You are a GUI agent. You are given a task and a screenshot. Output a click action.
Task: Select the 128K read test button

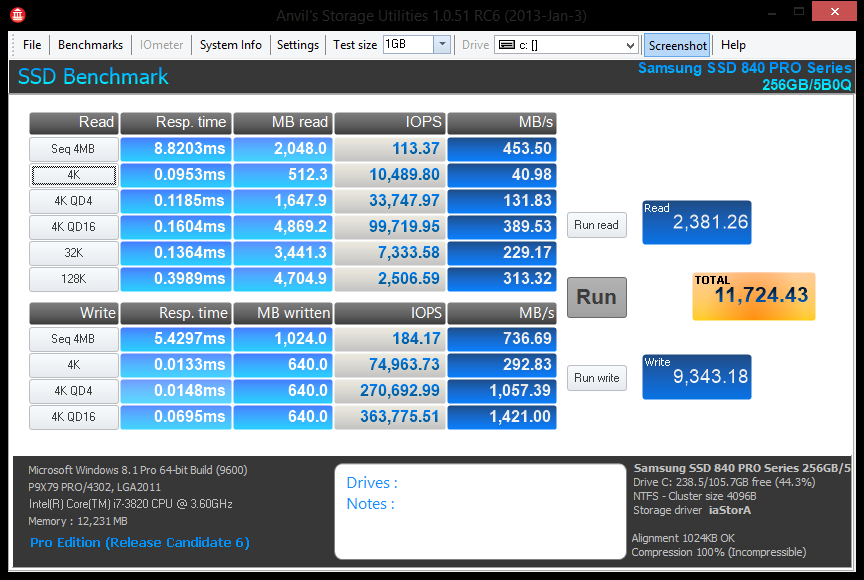[x=74, y=279]
